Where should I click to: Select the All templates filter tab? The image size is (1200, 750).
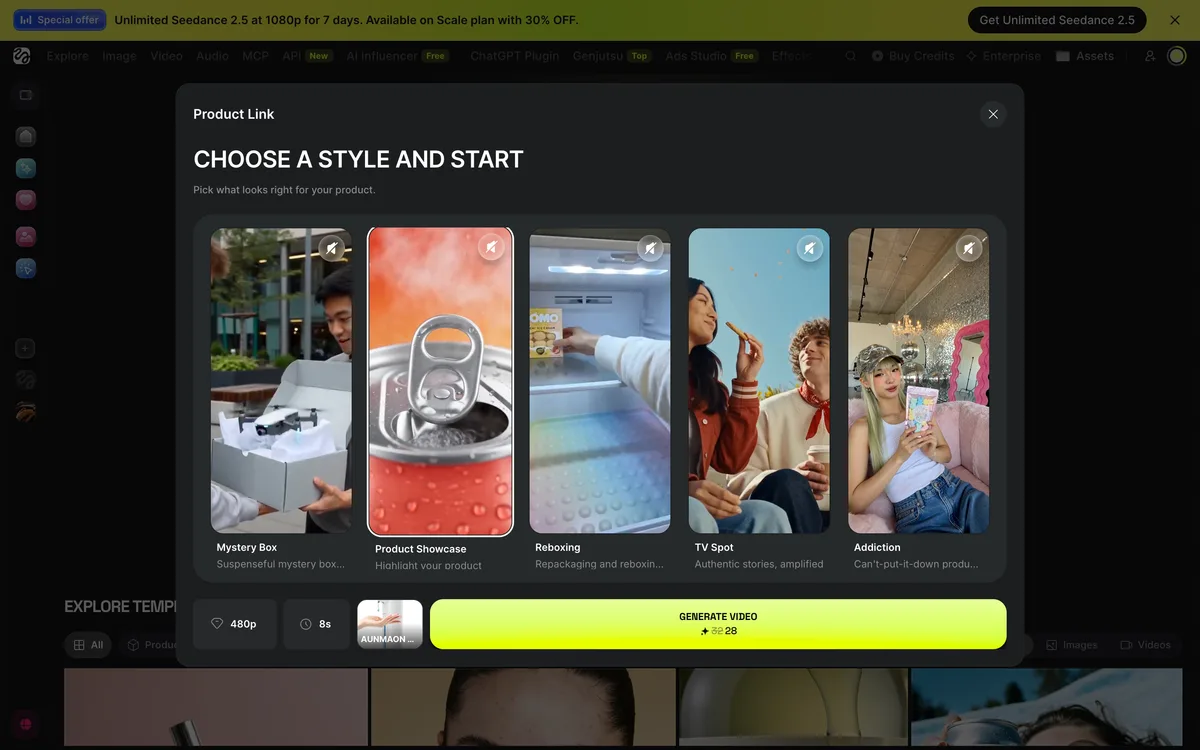[x=88, y=645]
